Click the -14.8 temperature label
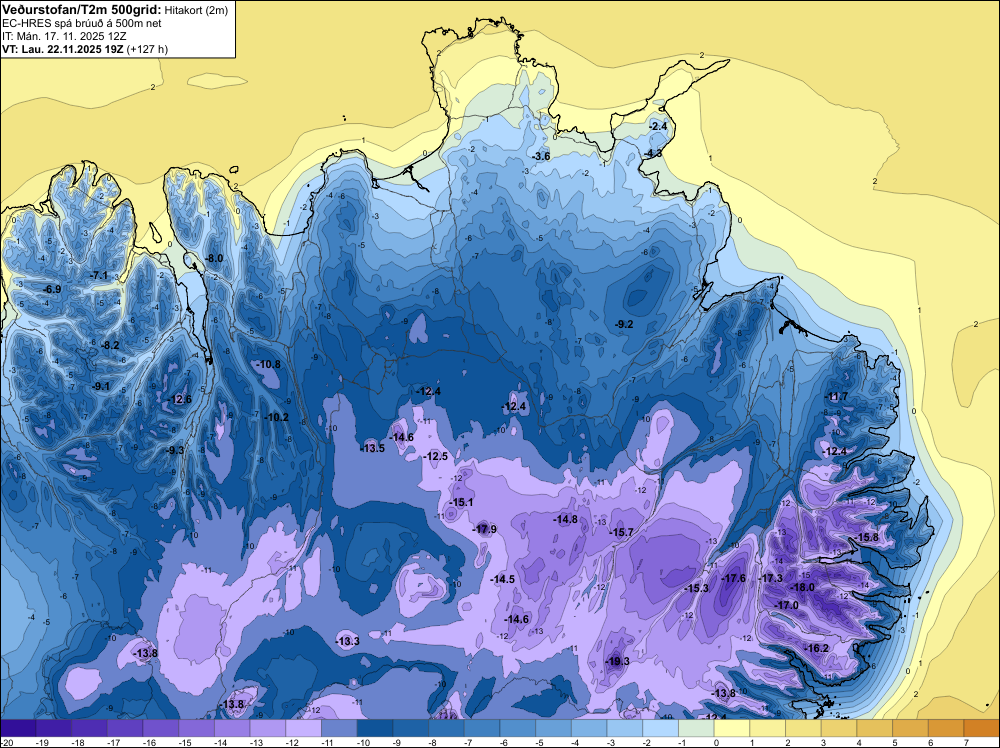The width and height of the screenshot is (1000, 748). pos(566,520)
